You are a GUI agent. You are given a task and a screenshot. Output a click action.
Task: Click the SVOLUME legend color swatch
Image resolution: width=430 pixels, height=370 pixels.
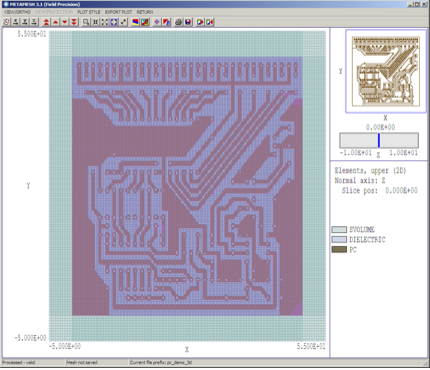pyautogui.click(x=339, y=230)
